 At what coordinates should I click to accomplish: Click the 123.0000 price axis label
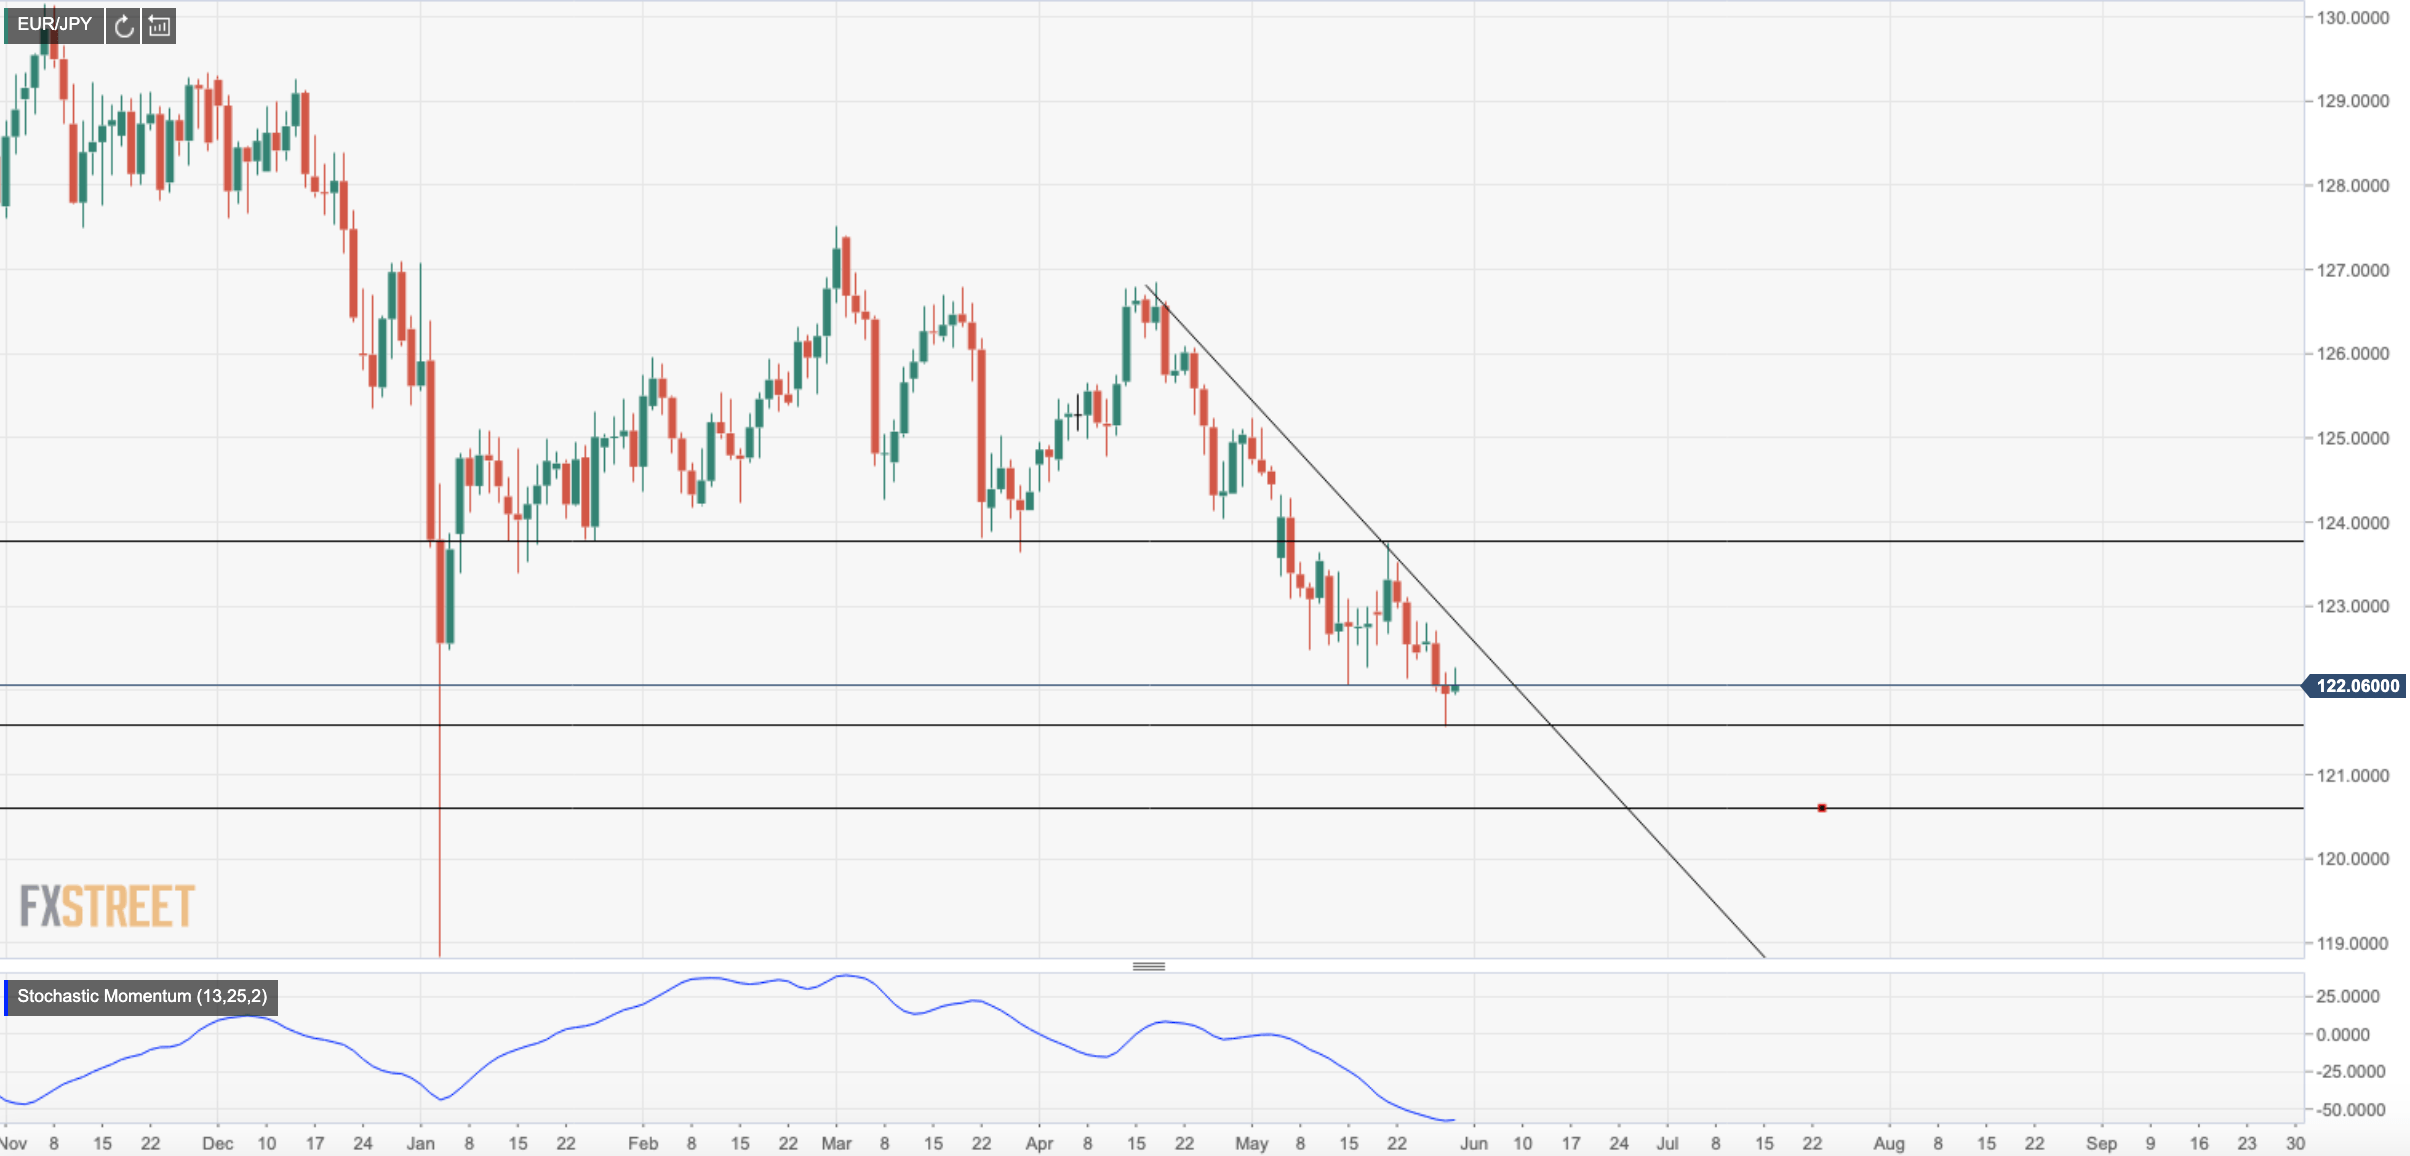pos(2352,606)
